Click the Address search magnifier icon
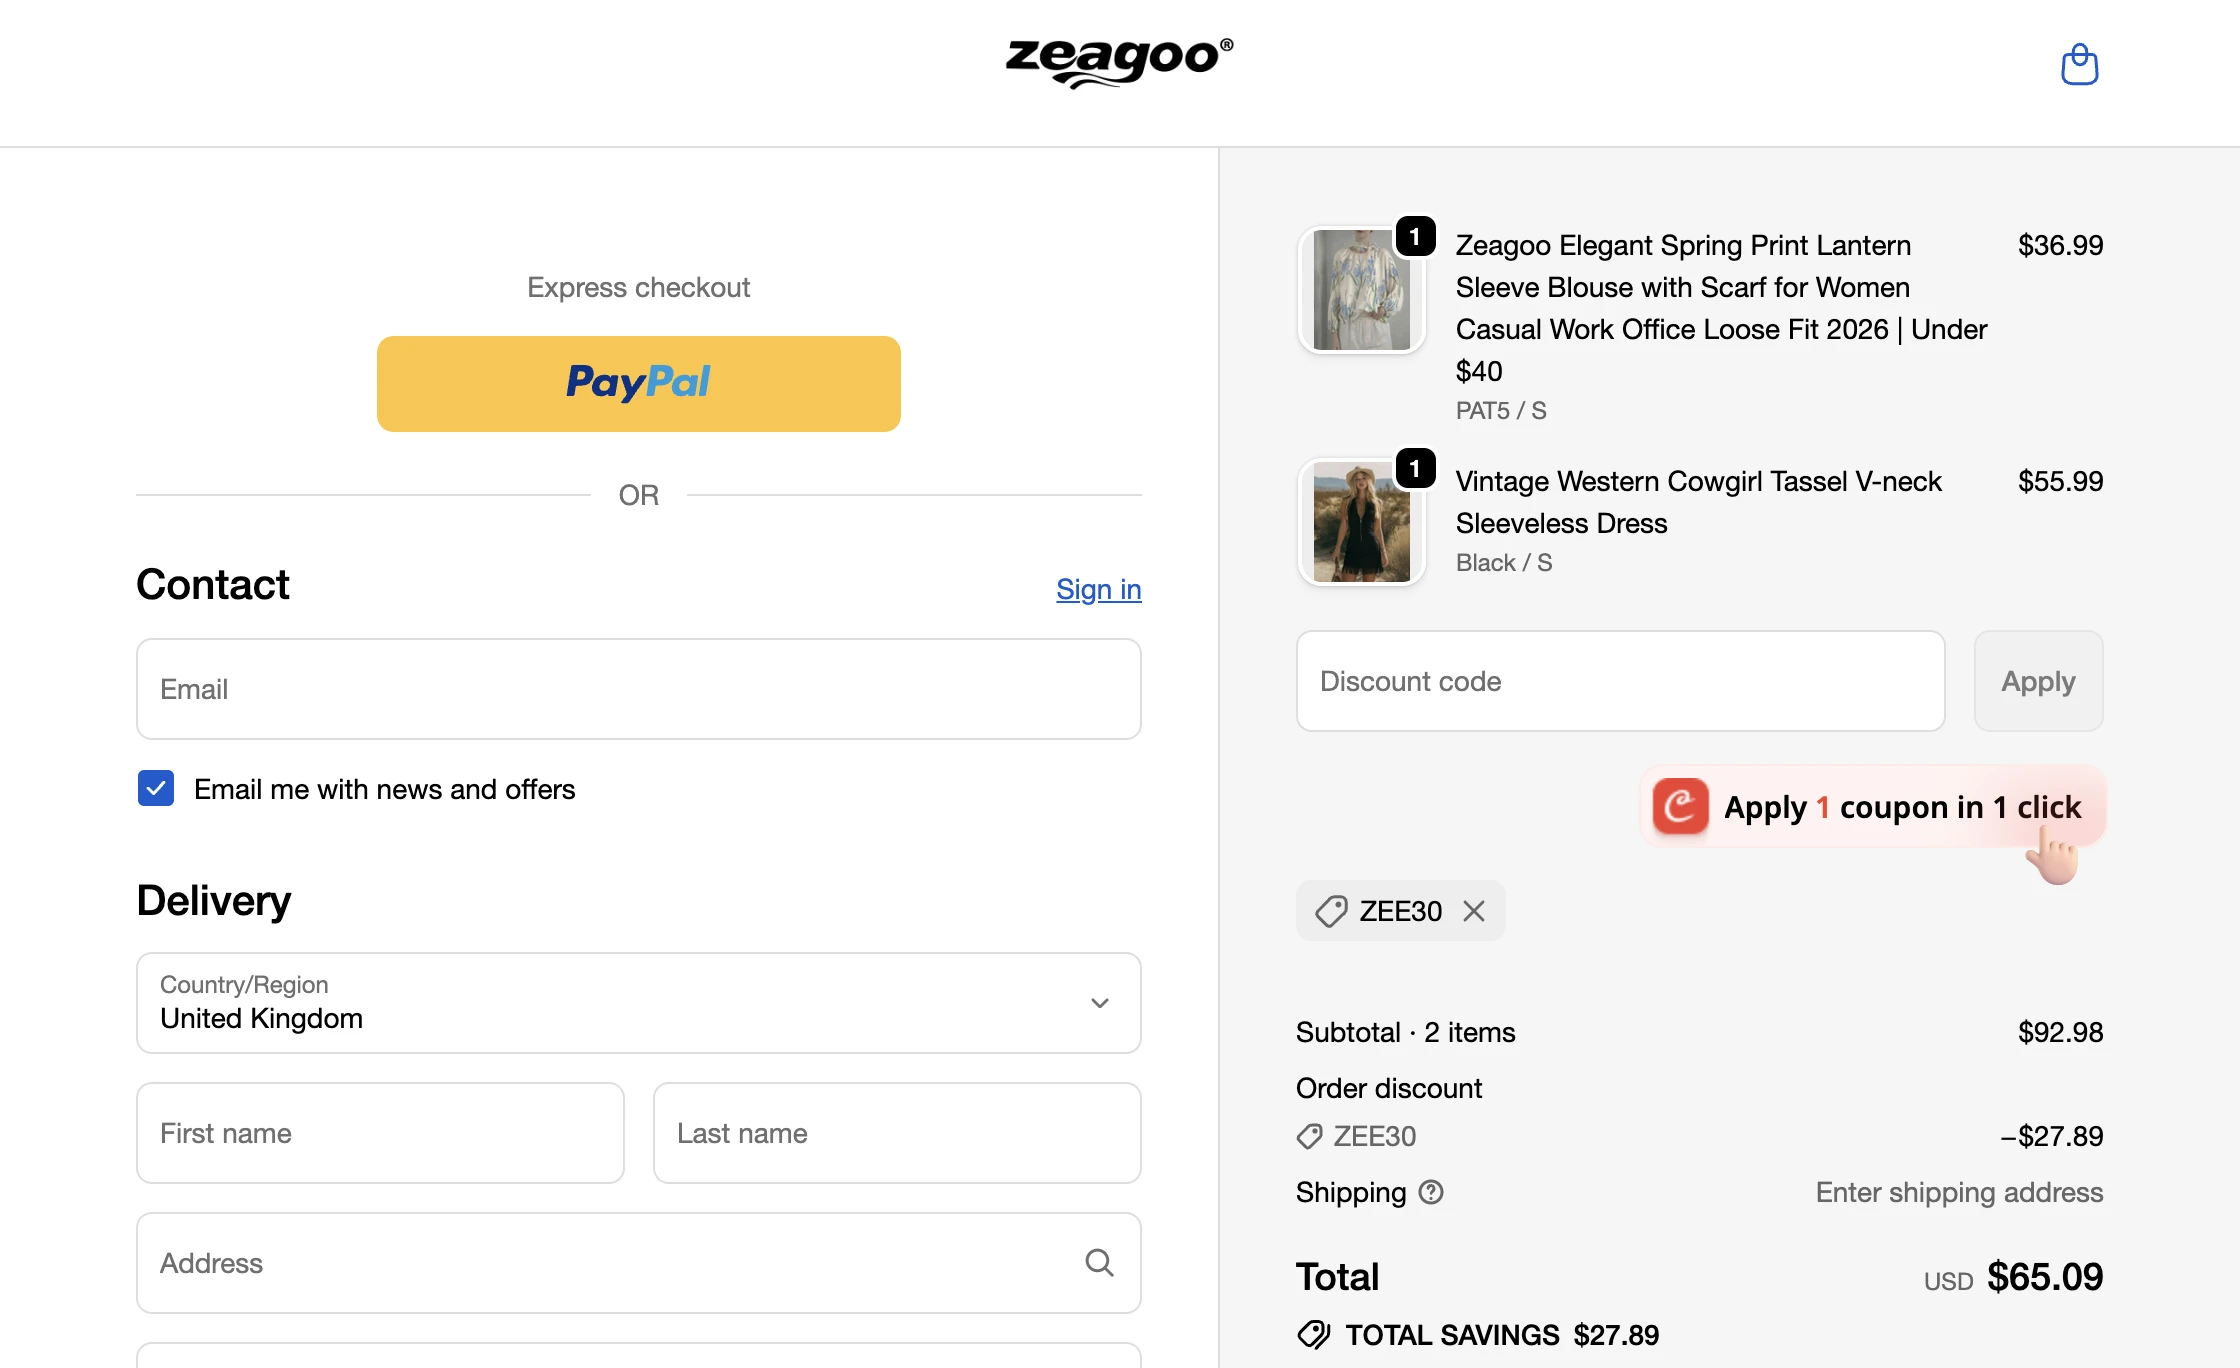Viewport: 2240px width, 1368px height. (1099, 1263)
